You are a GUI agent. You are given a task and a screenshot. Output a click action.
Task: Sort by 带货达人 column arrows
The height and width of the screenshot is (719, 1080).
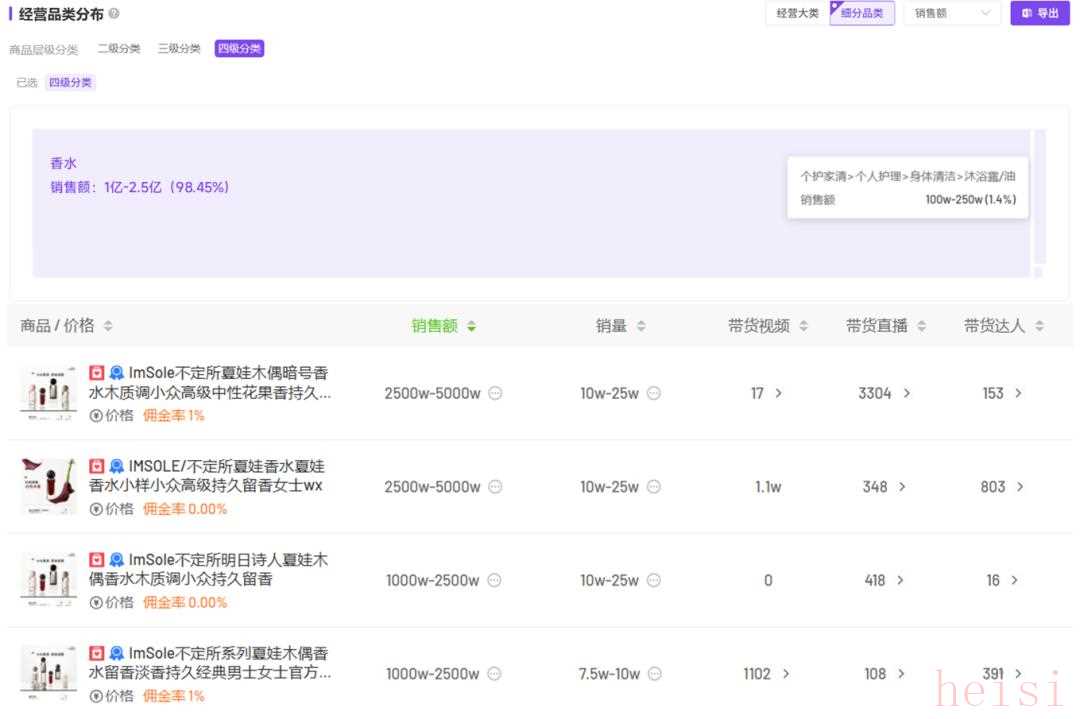(x=1039, y=326)
